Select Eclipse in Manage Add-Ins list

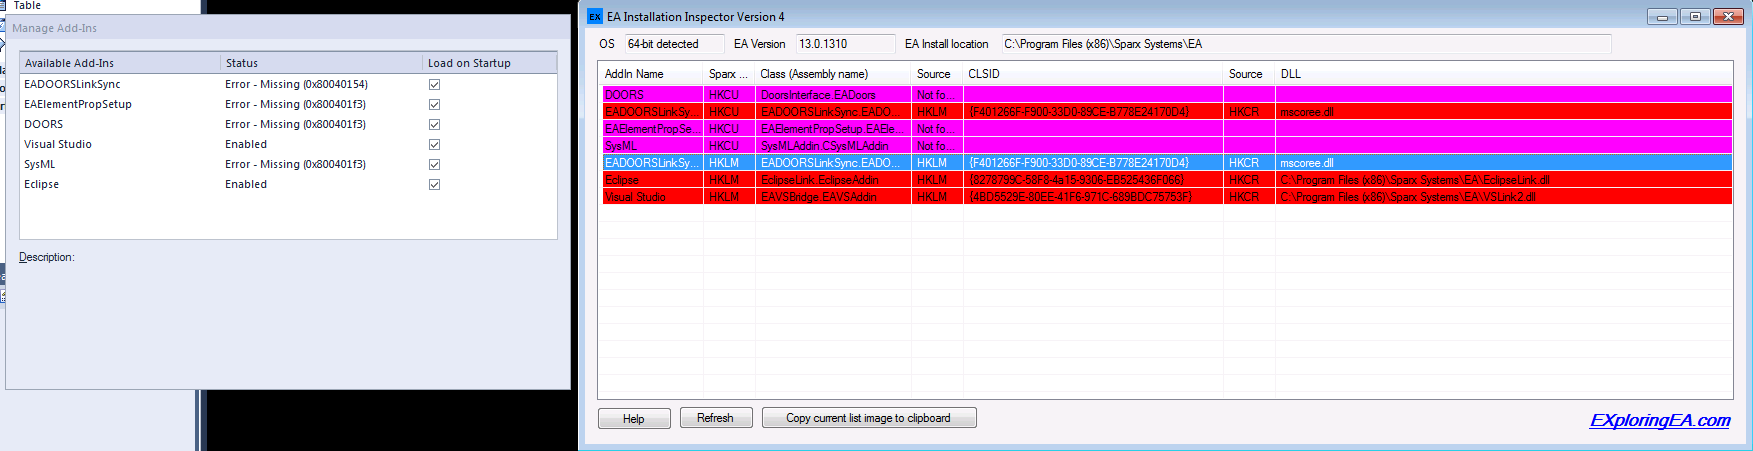42,184
